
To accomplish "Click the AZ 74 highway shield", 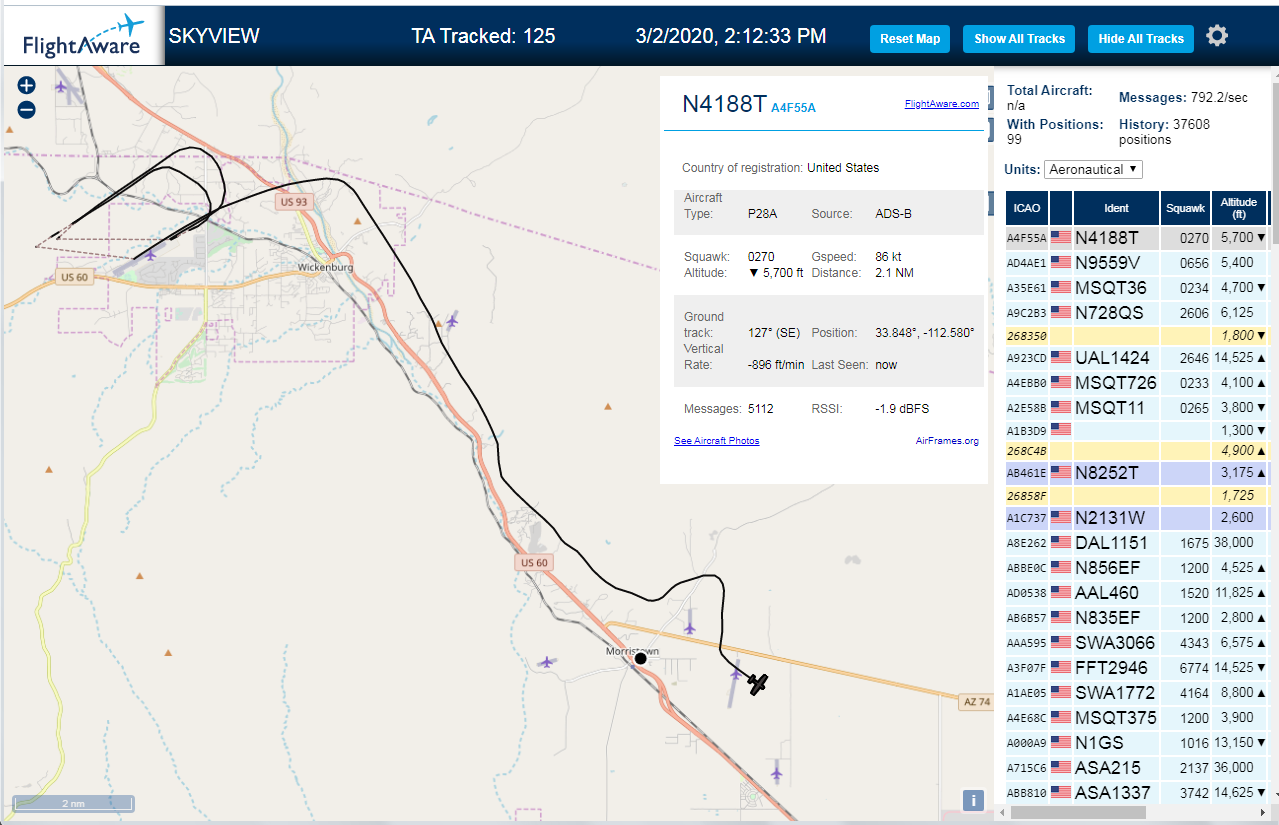I will point(976,702).
